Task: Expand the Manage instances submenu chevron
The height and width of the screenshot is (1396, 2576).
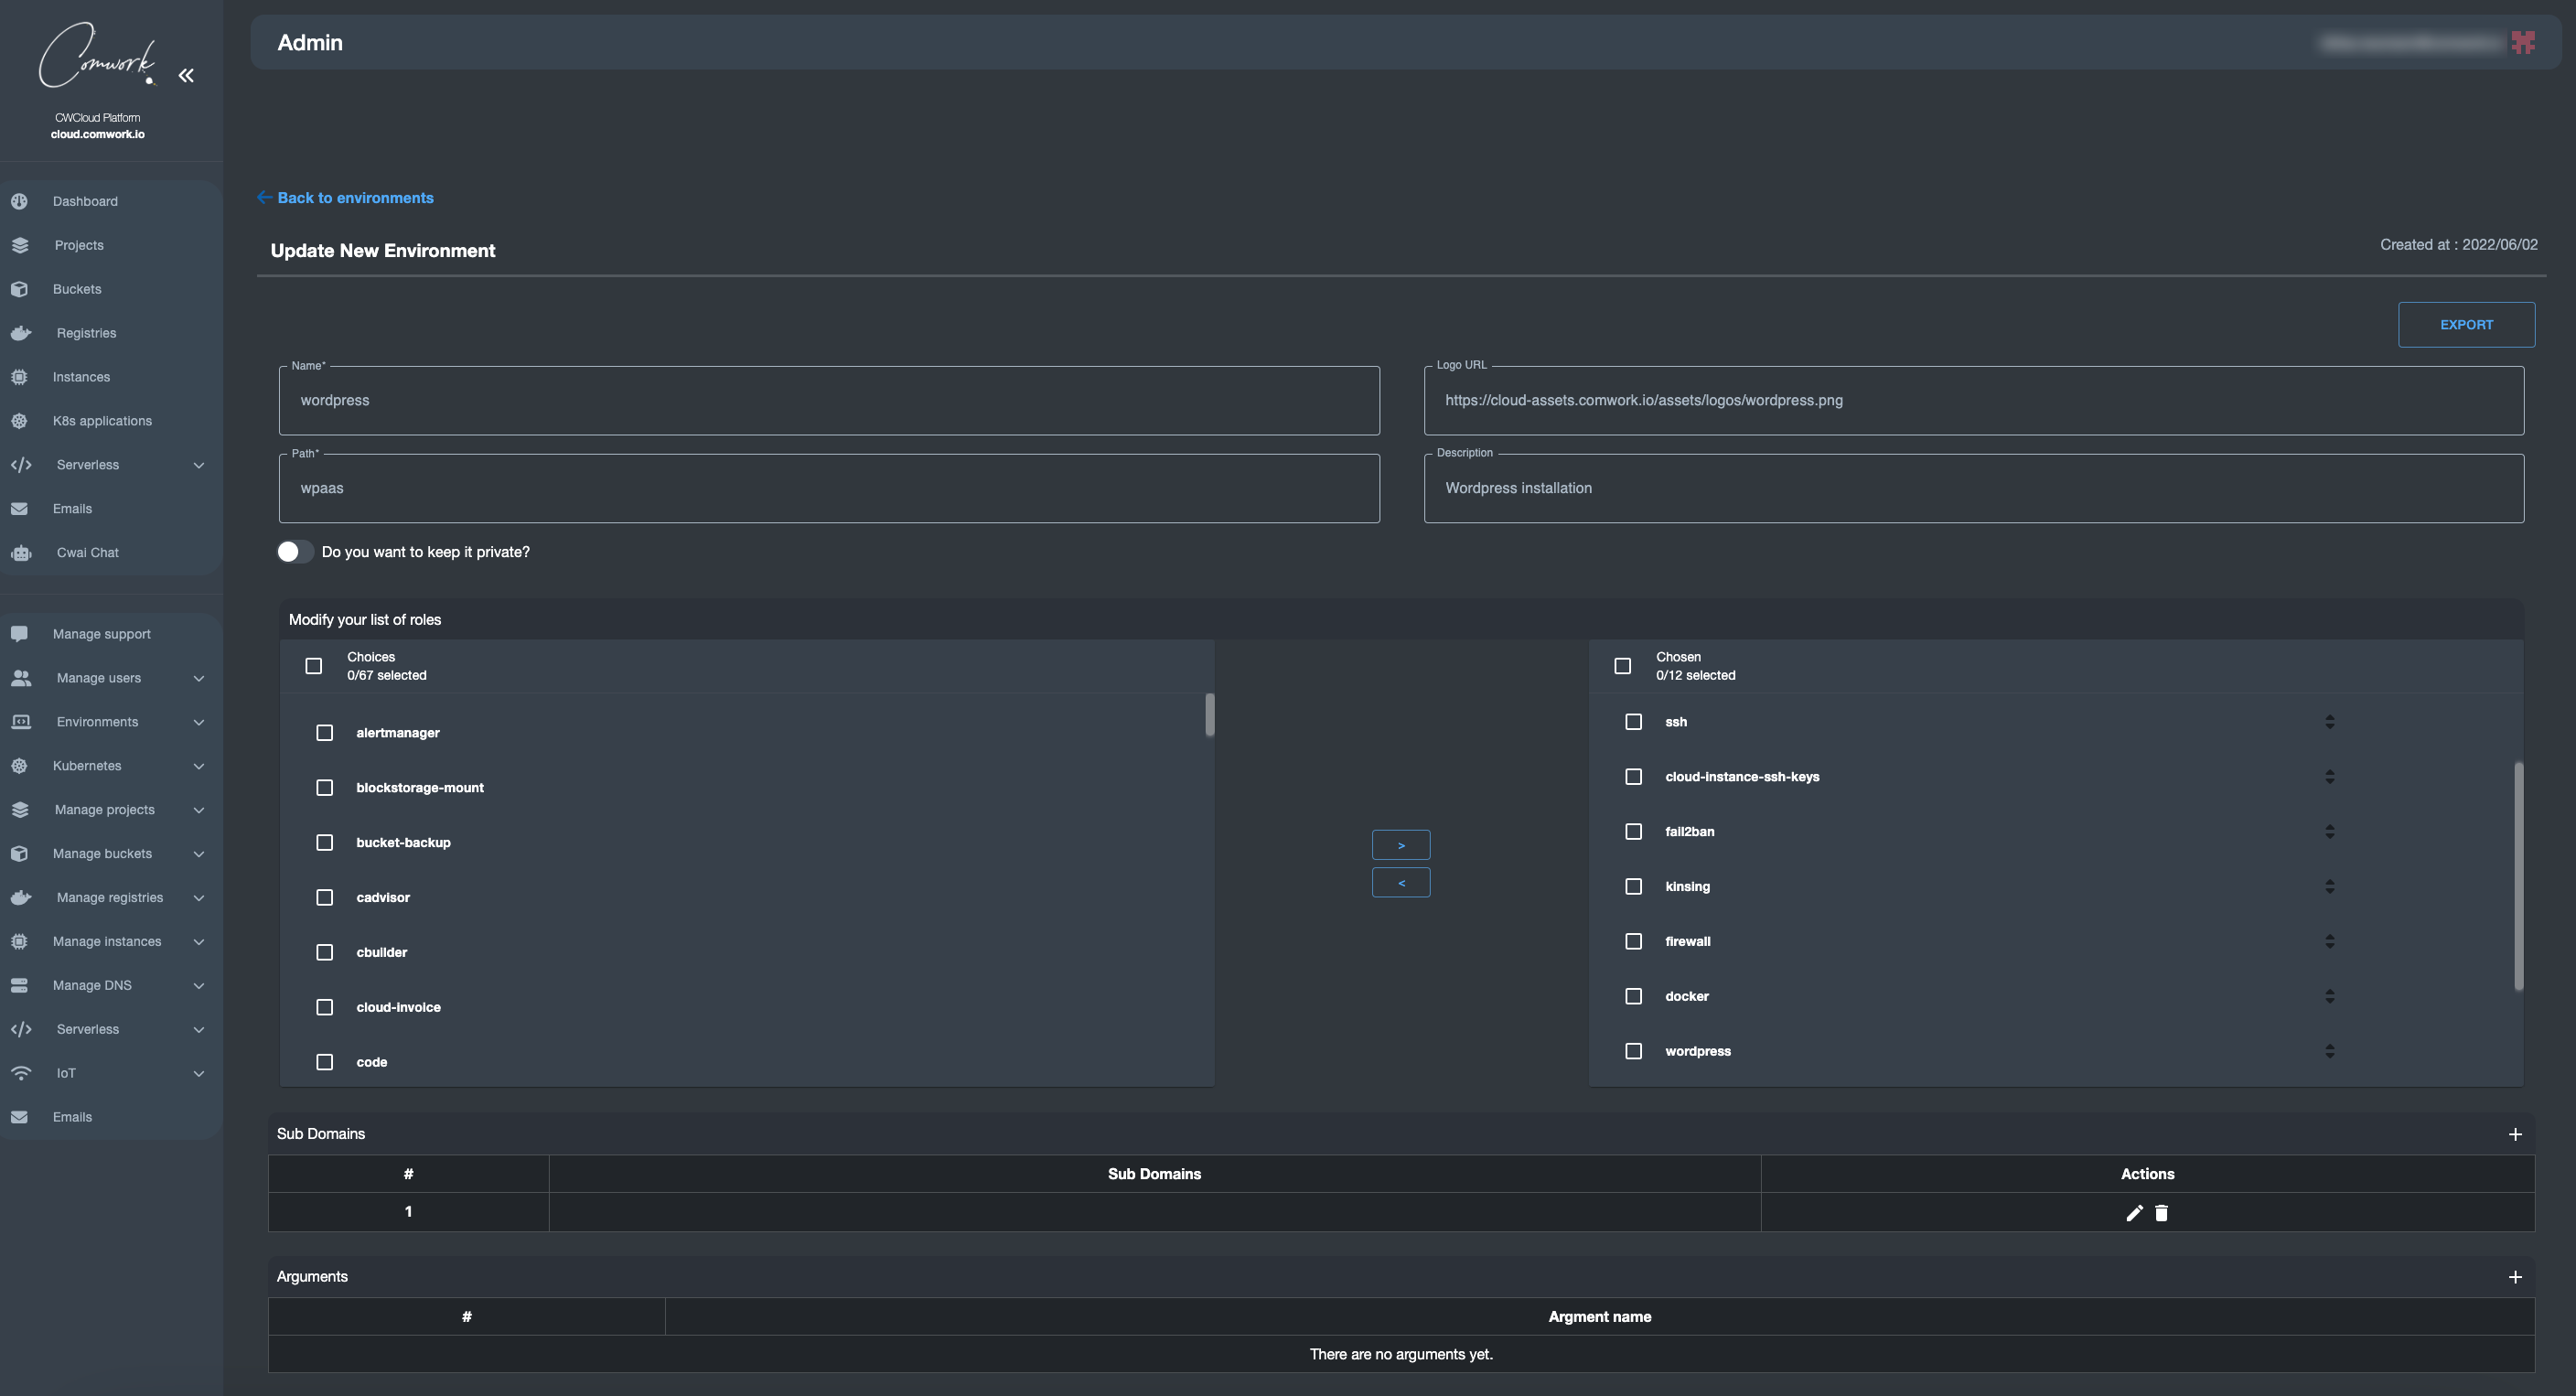Action: coord(199,943)
